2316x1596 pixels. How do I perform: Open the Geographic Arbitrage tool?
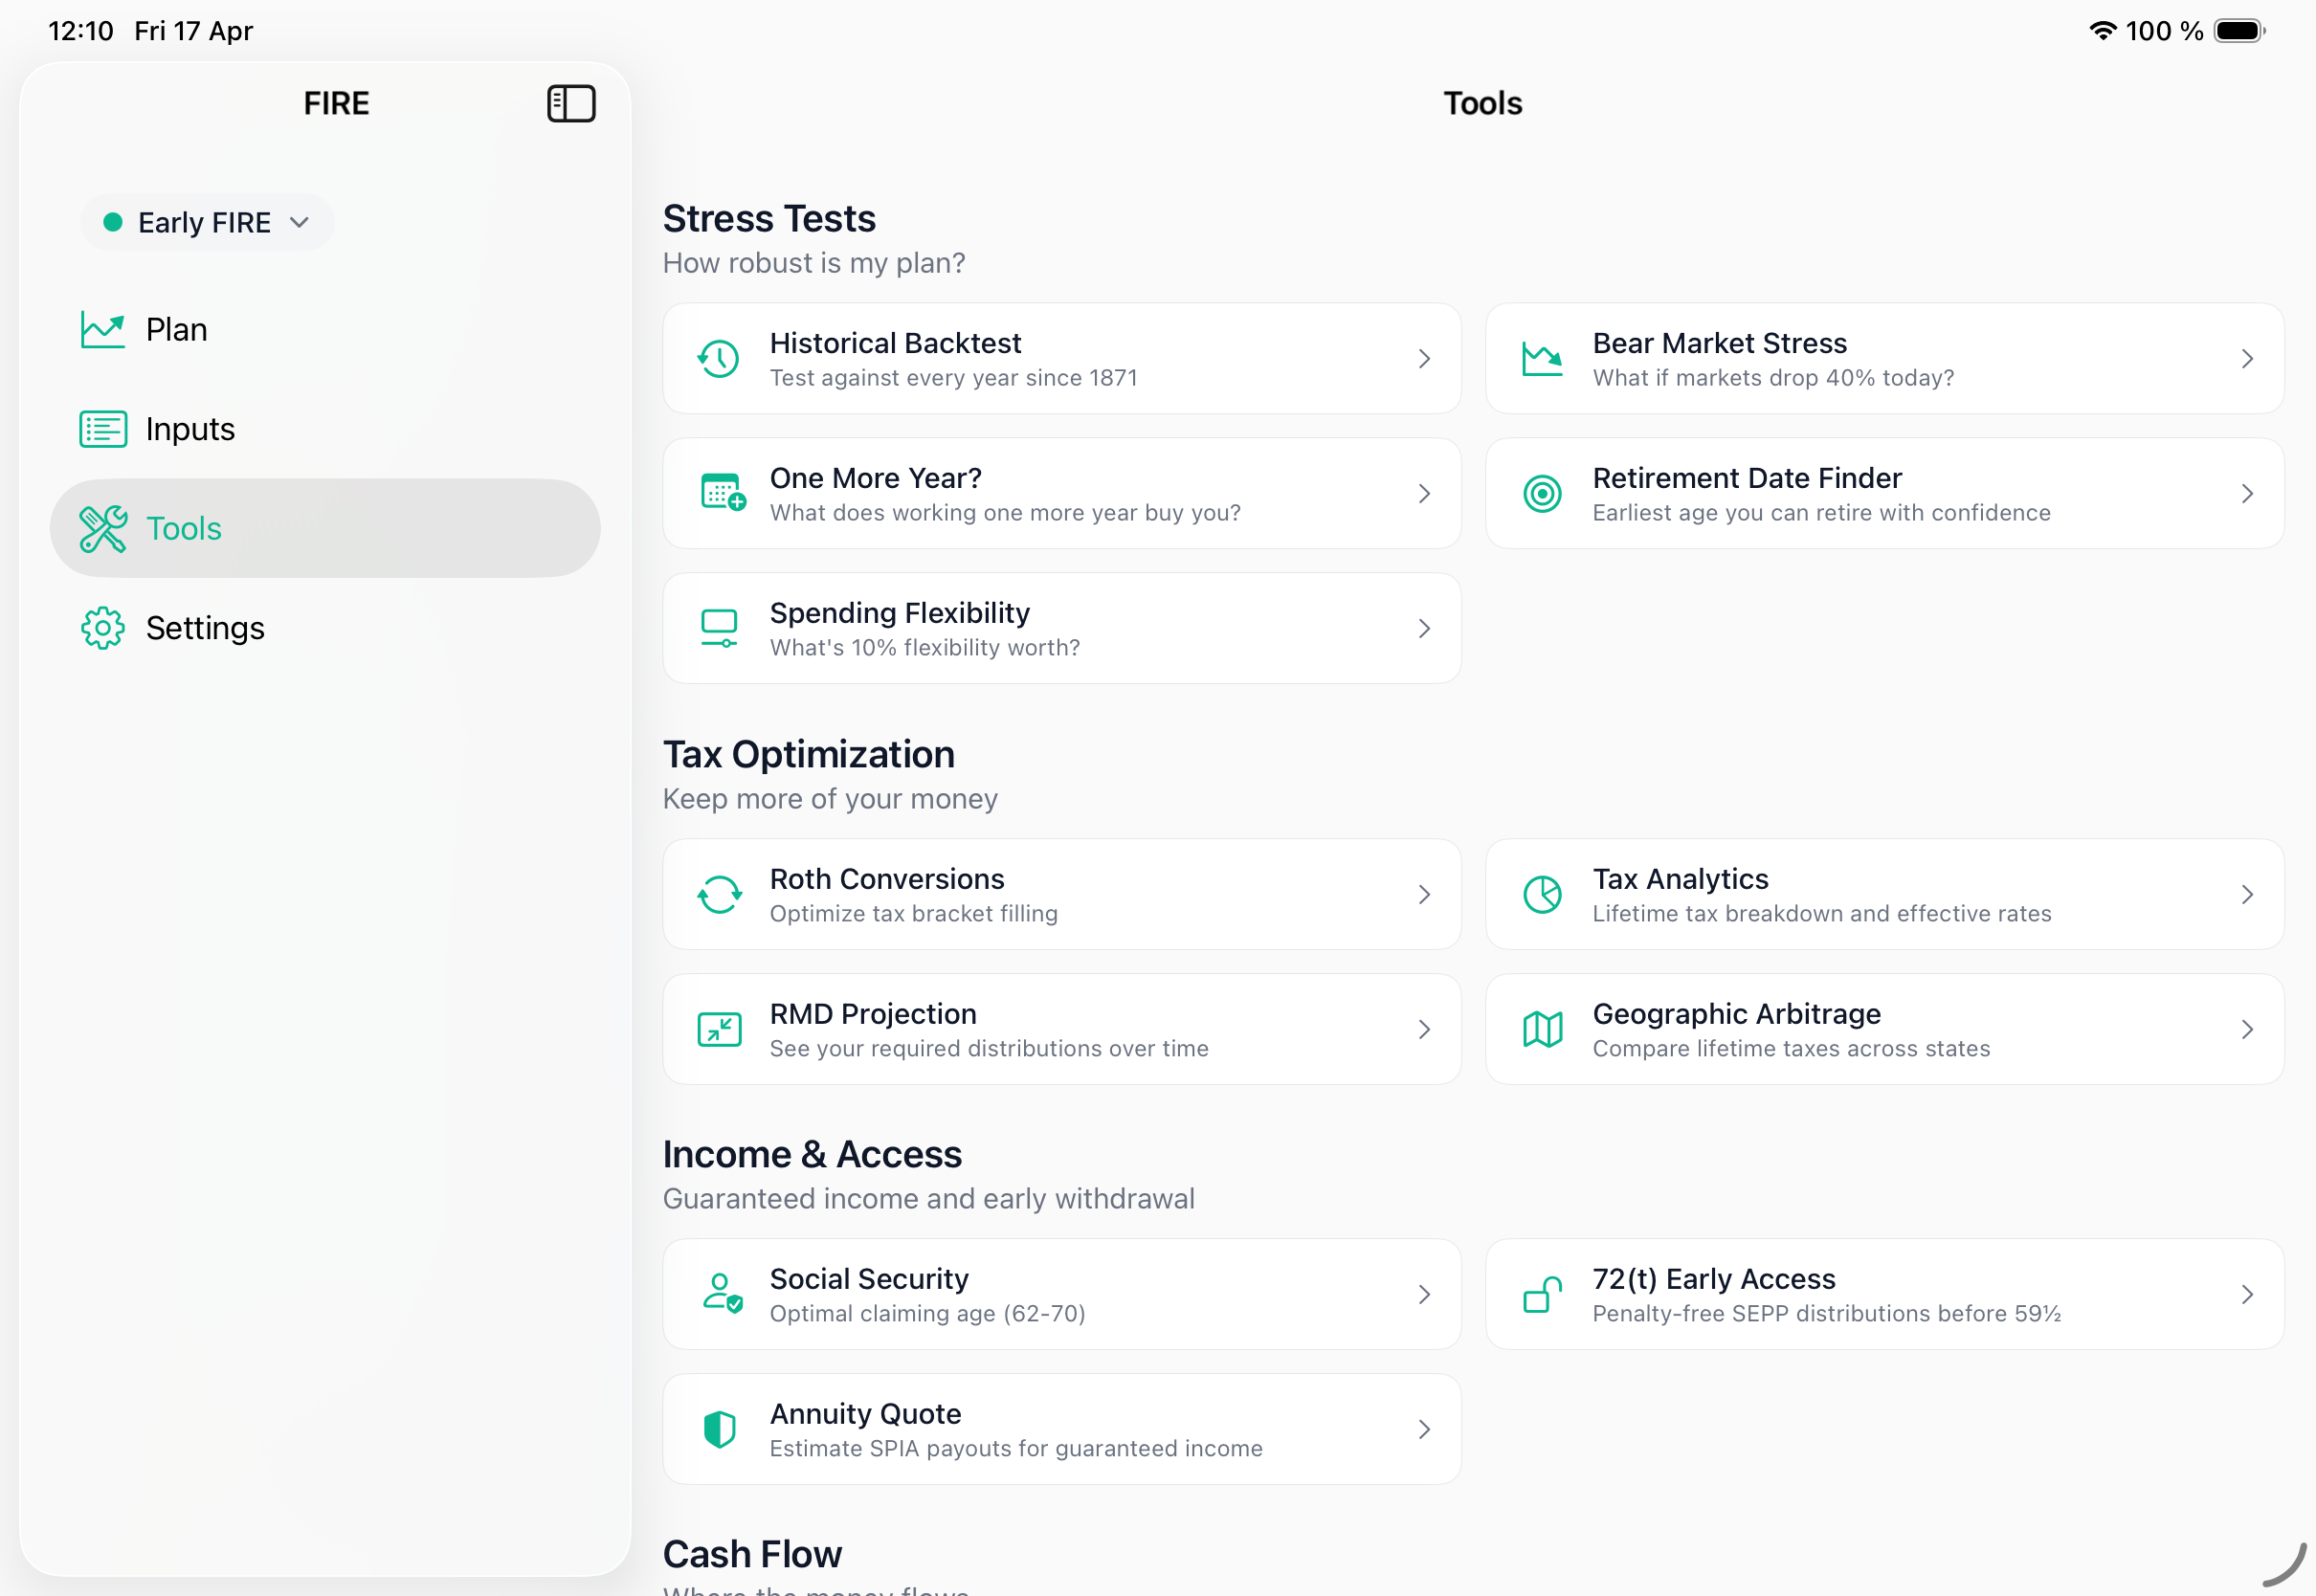(x=1884, y=1029)
